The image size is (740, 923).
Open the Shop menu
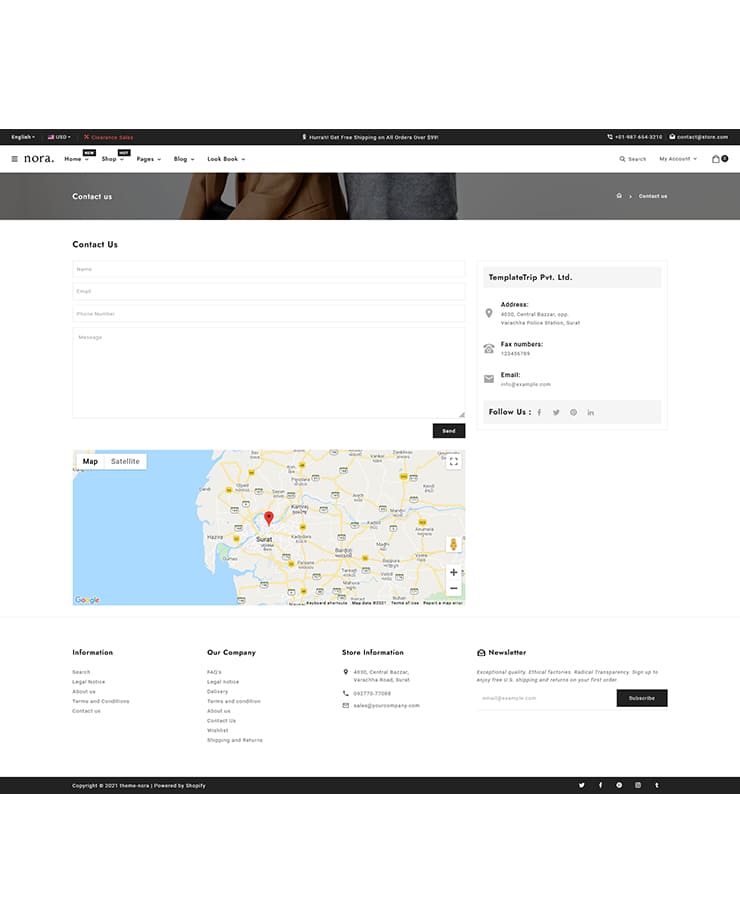pyautogui.click(x=112, y=159)
